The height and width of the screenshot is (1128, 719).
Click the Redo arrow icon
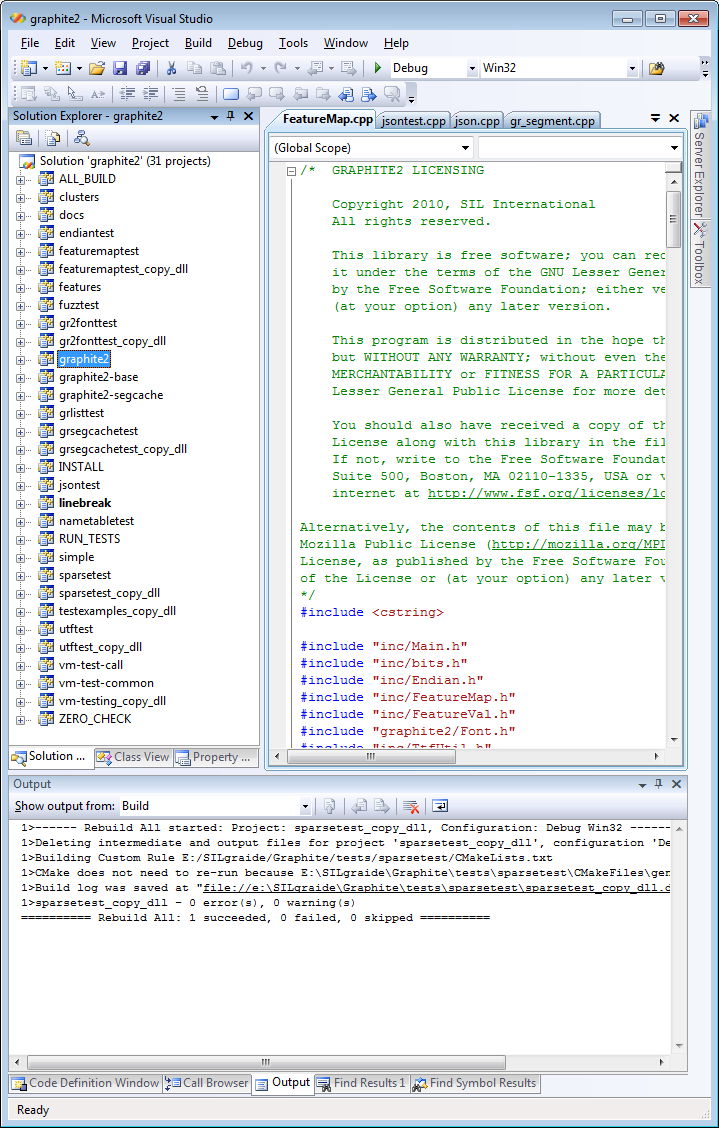(281, 68)
